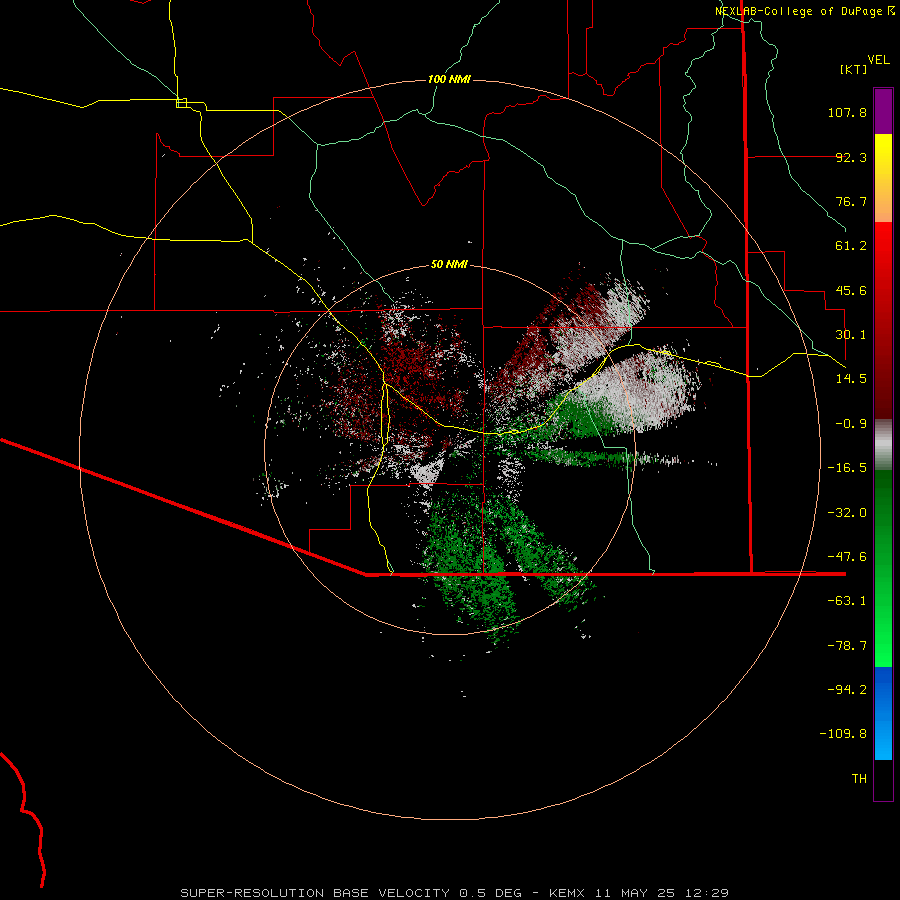Select the -47.6 legend value
The image size is (900, 900).
[847, 557]
